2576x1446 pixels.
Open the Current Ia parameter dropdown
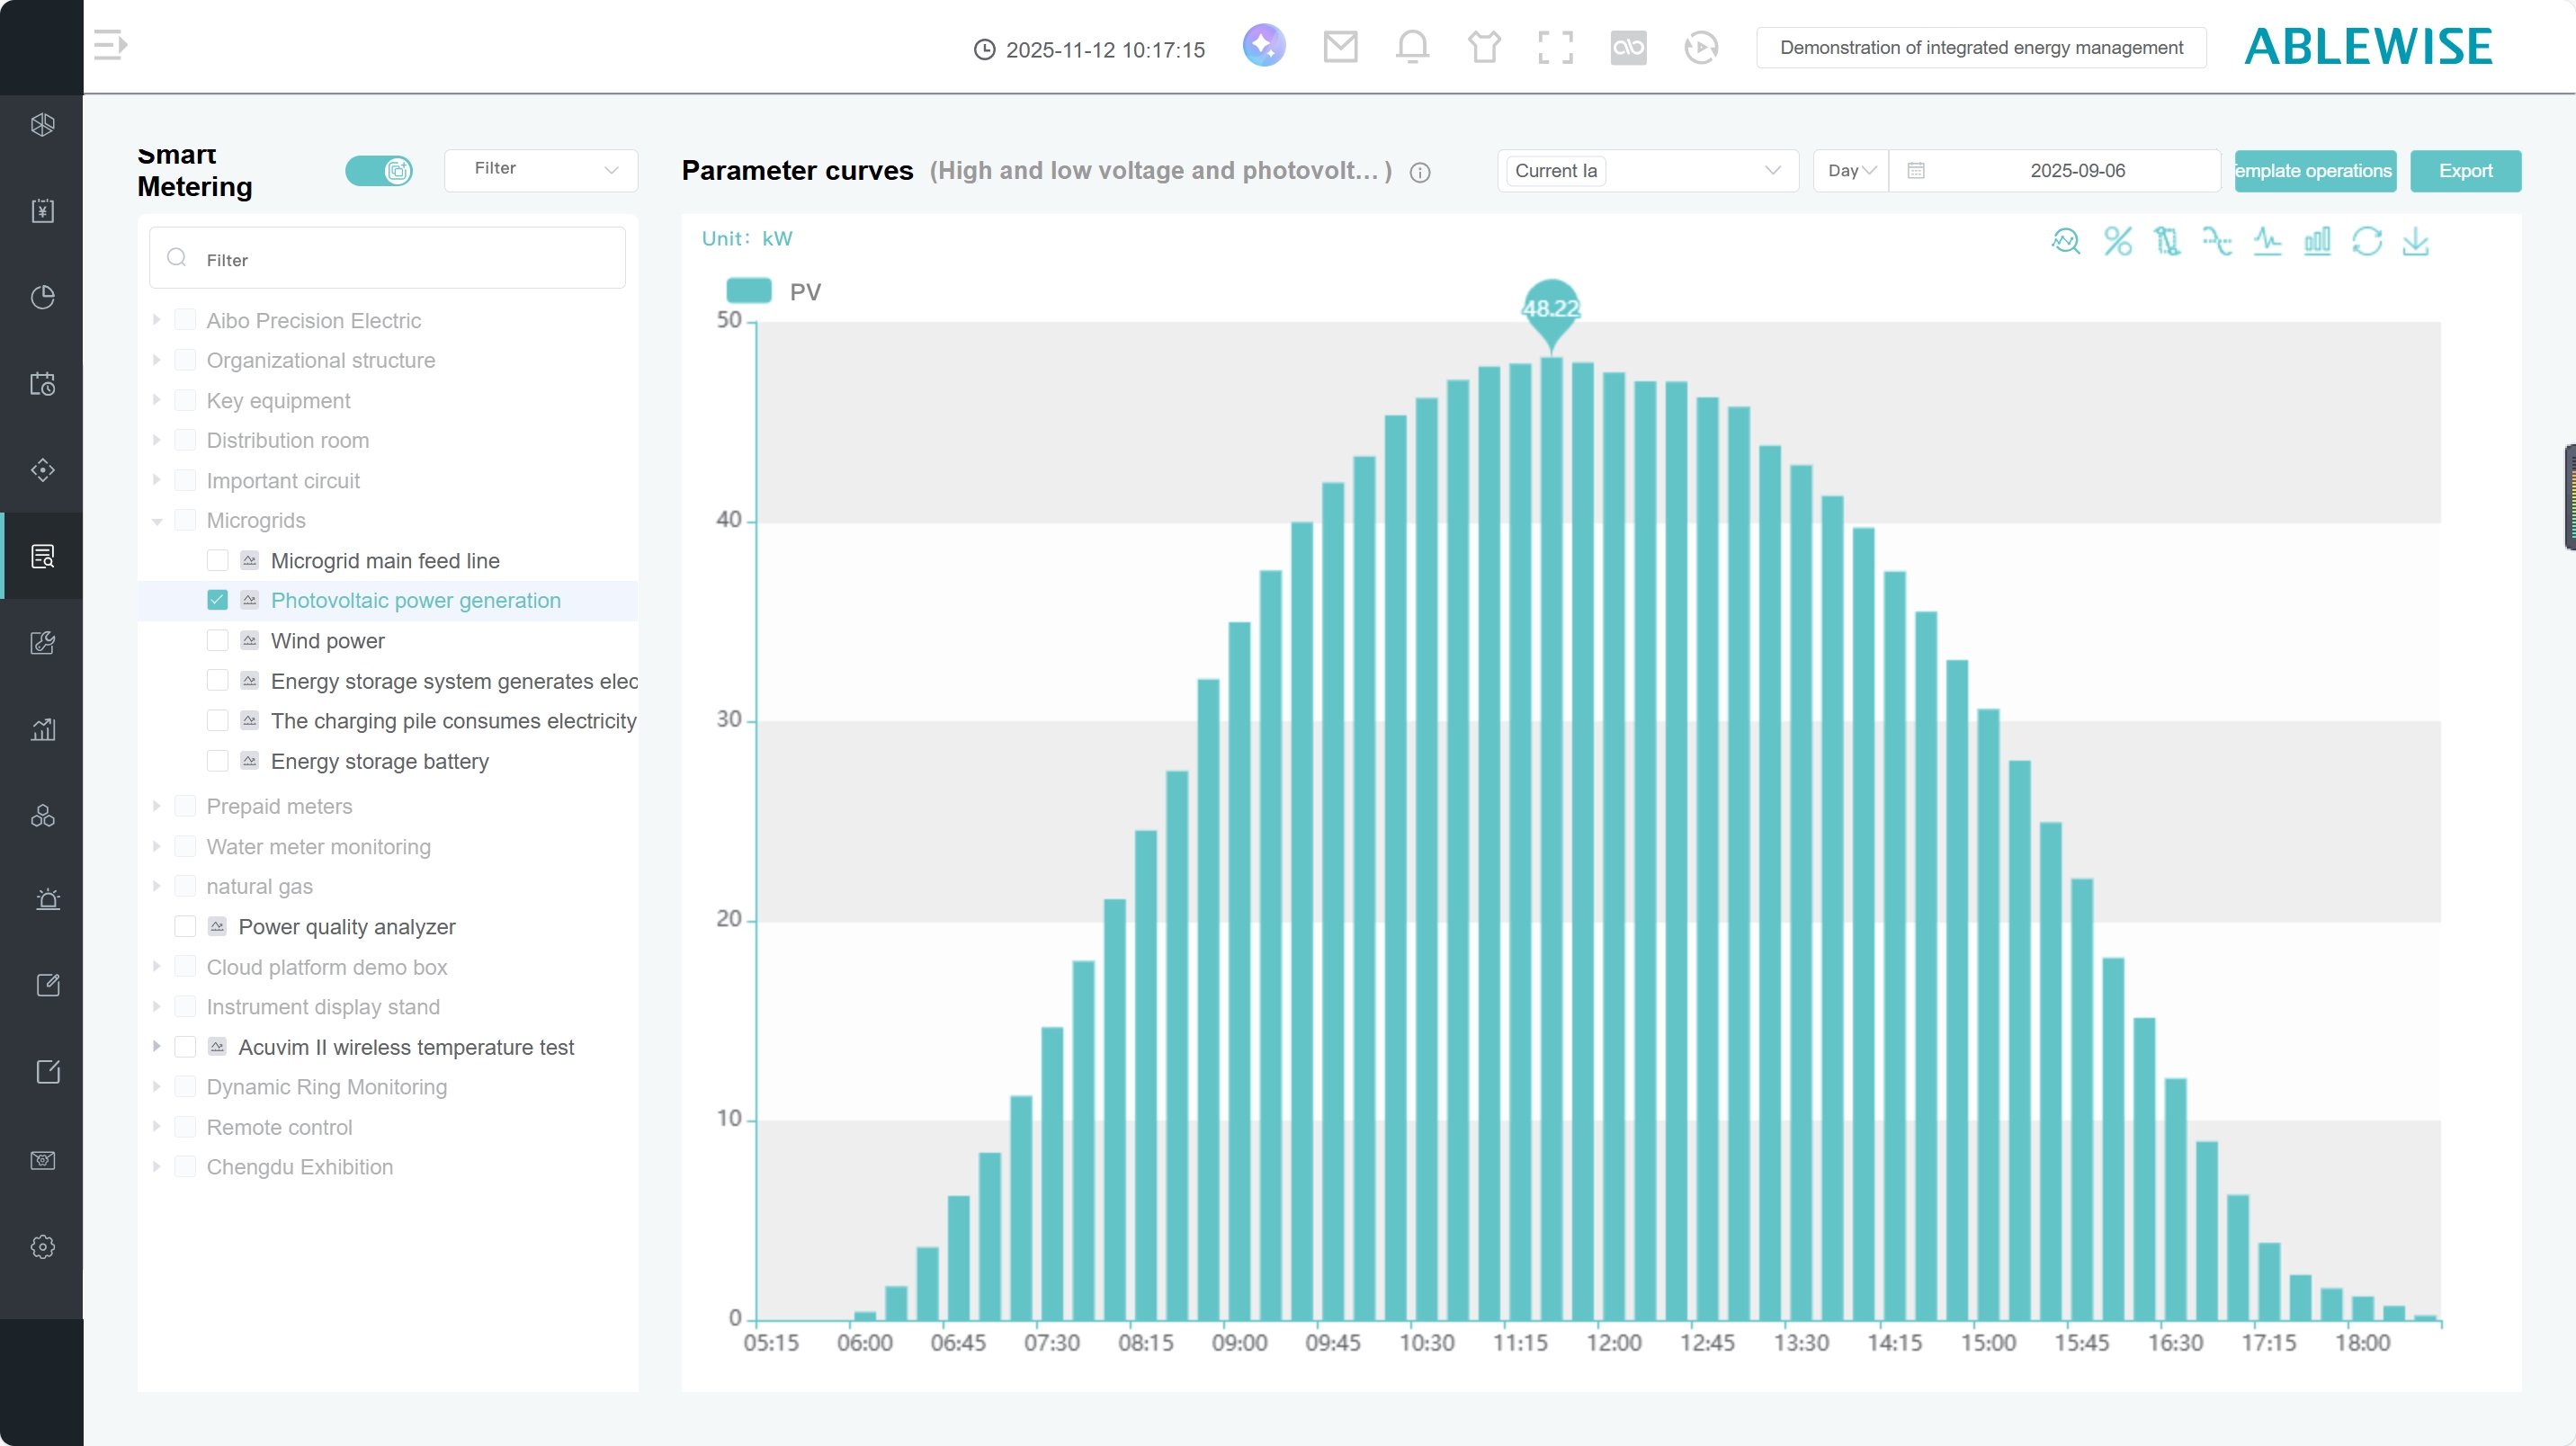click(x=1647, y=171)
